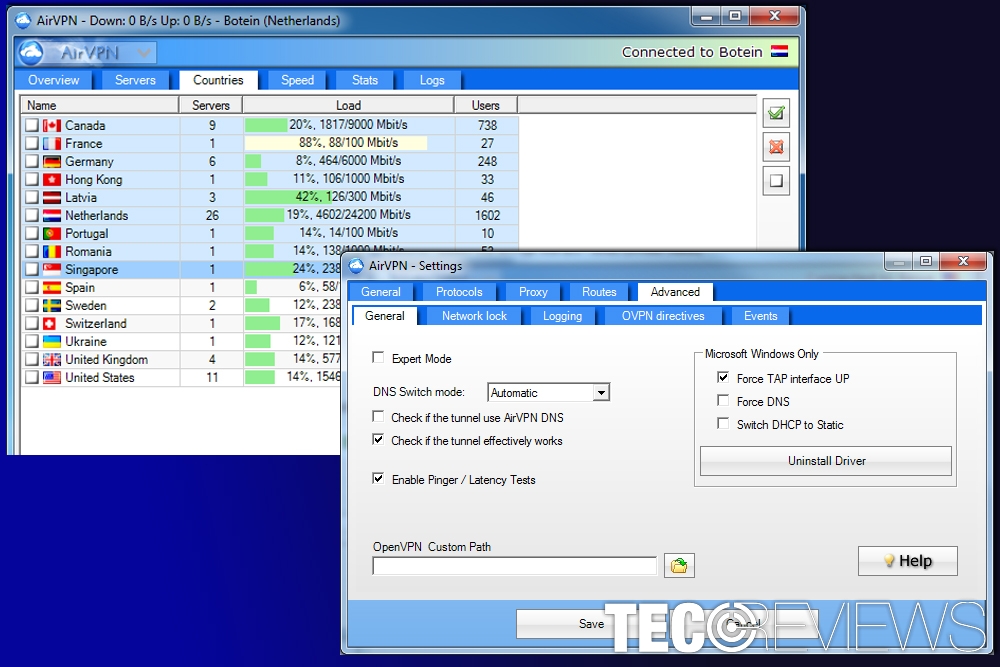Click the Canada load bar showing 20%
The width and height of the screenshot is (1000, 667).
tap(348, 125)
